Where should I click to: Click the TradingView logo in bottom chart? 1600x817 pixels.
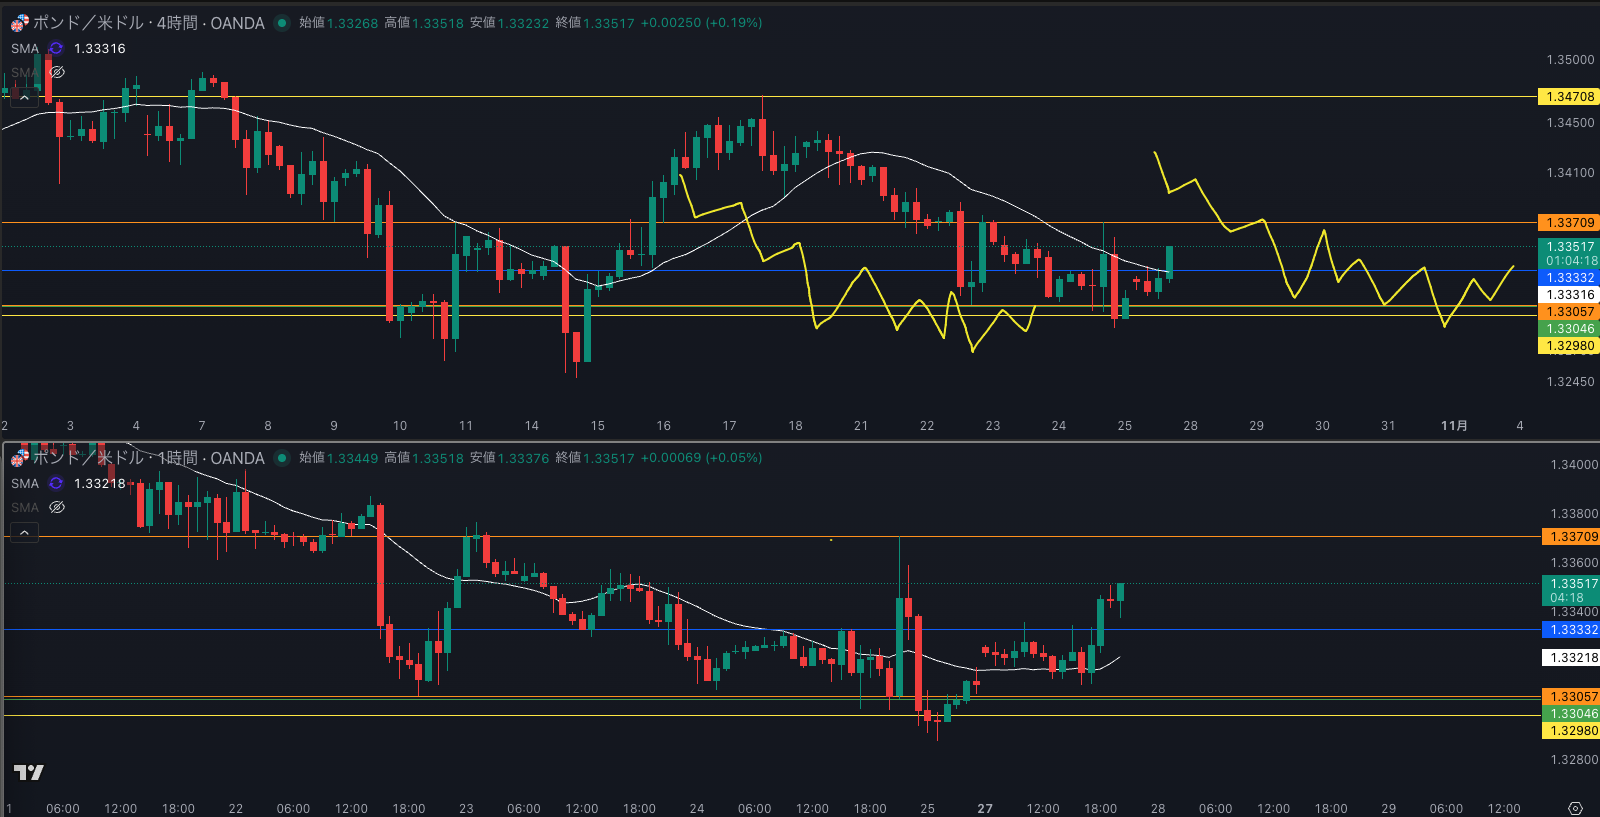pos(29,772)
